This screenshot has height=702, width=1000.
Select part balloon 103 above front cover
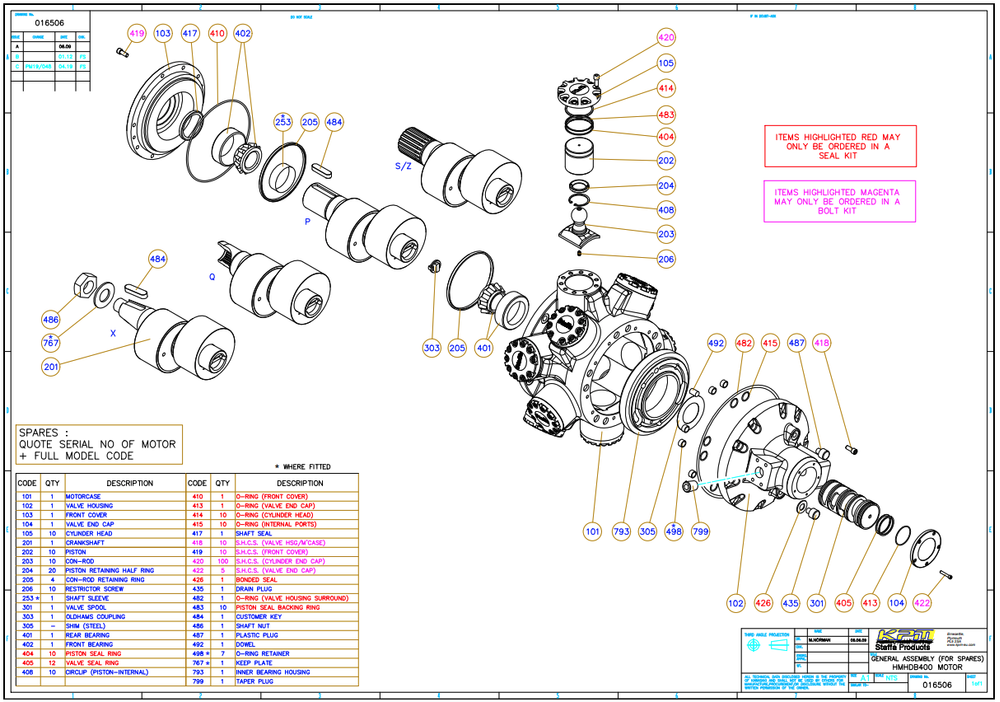coord(163,33)
